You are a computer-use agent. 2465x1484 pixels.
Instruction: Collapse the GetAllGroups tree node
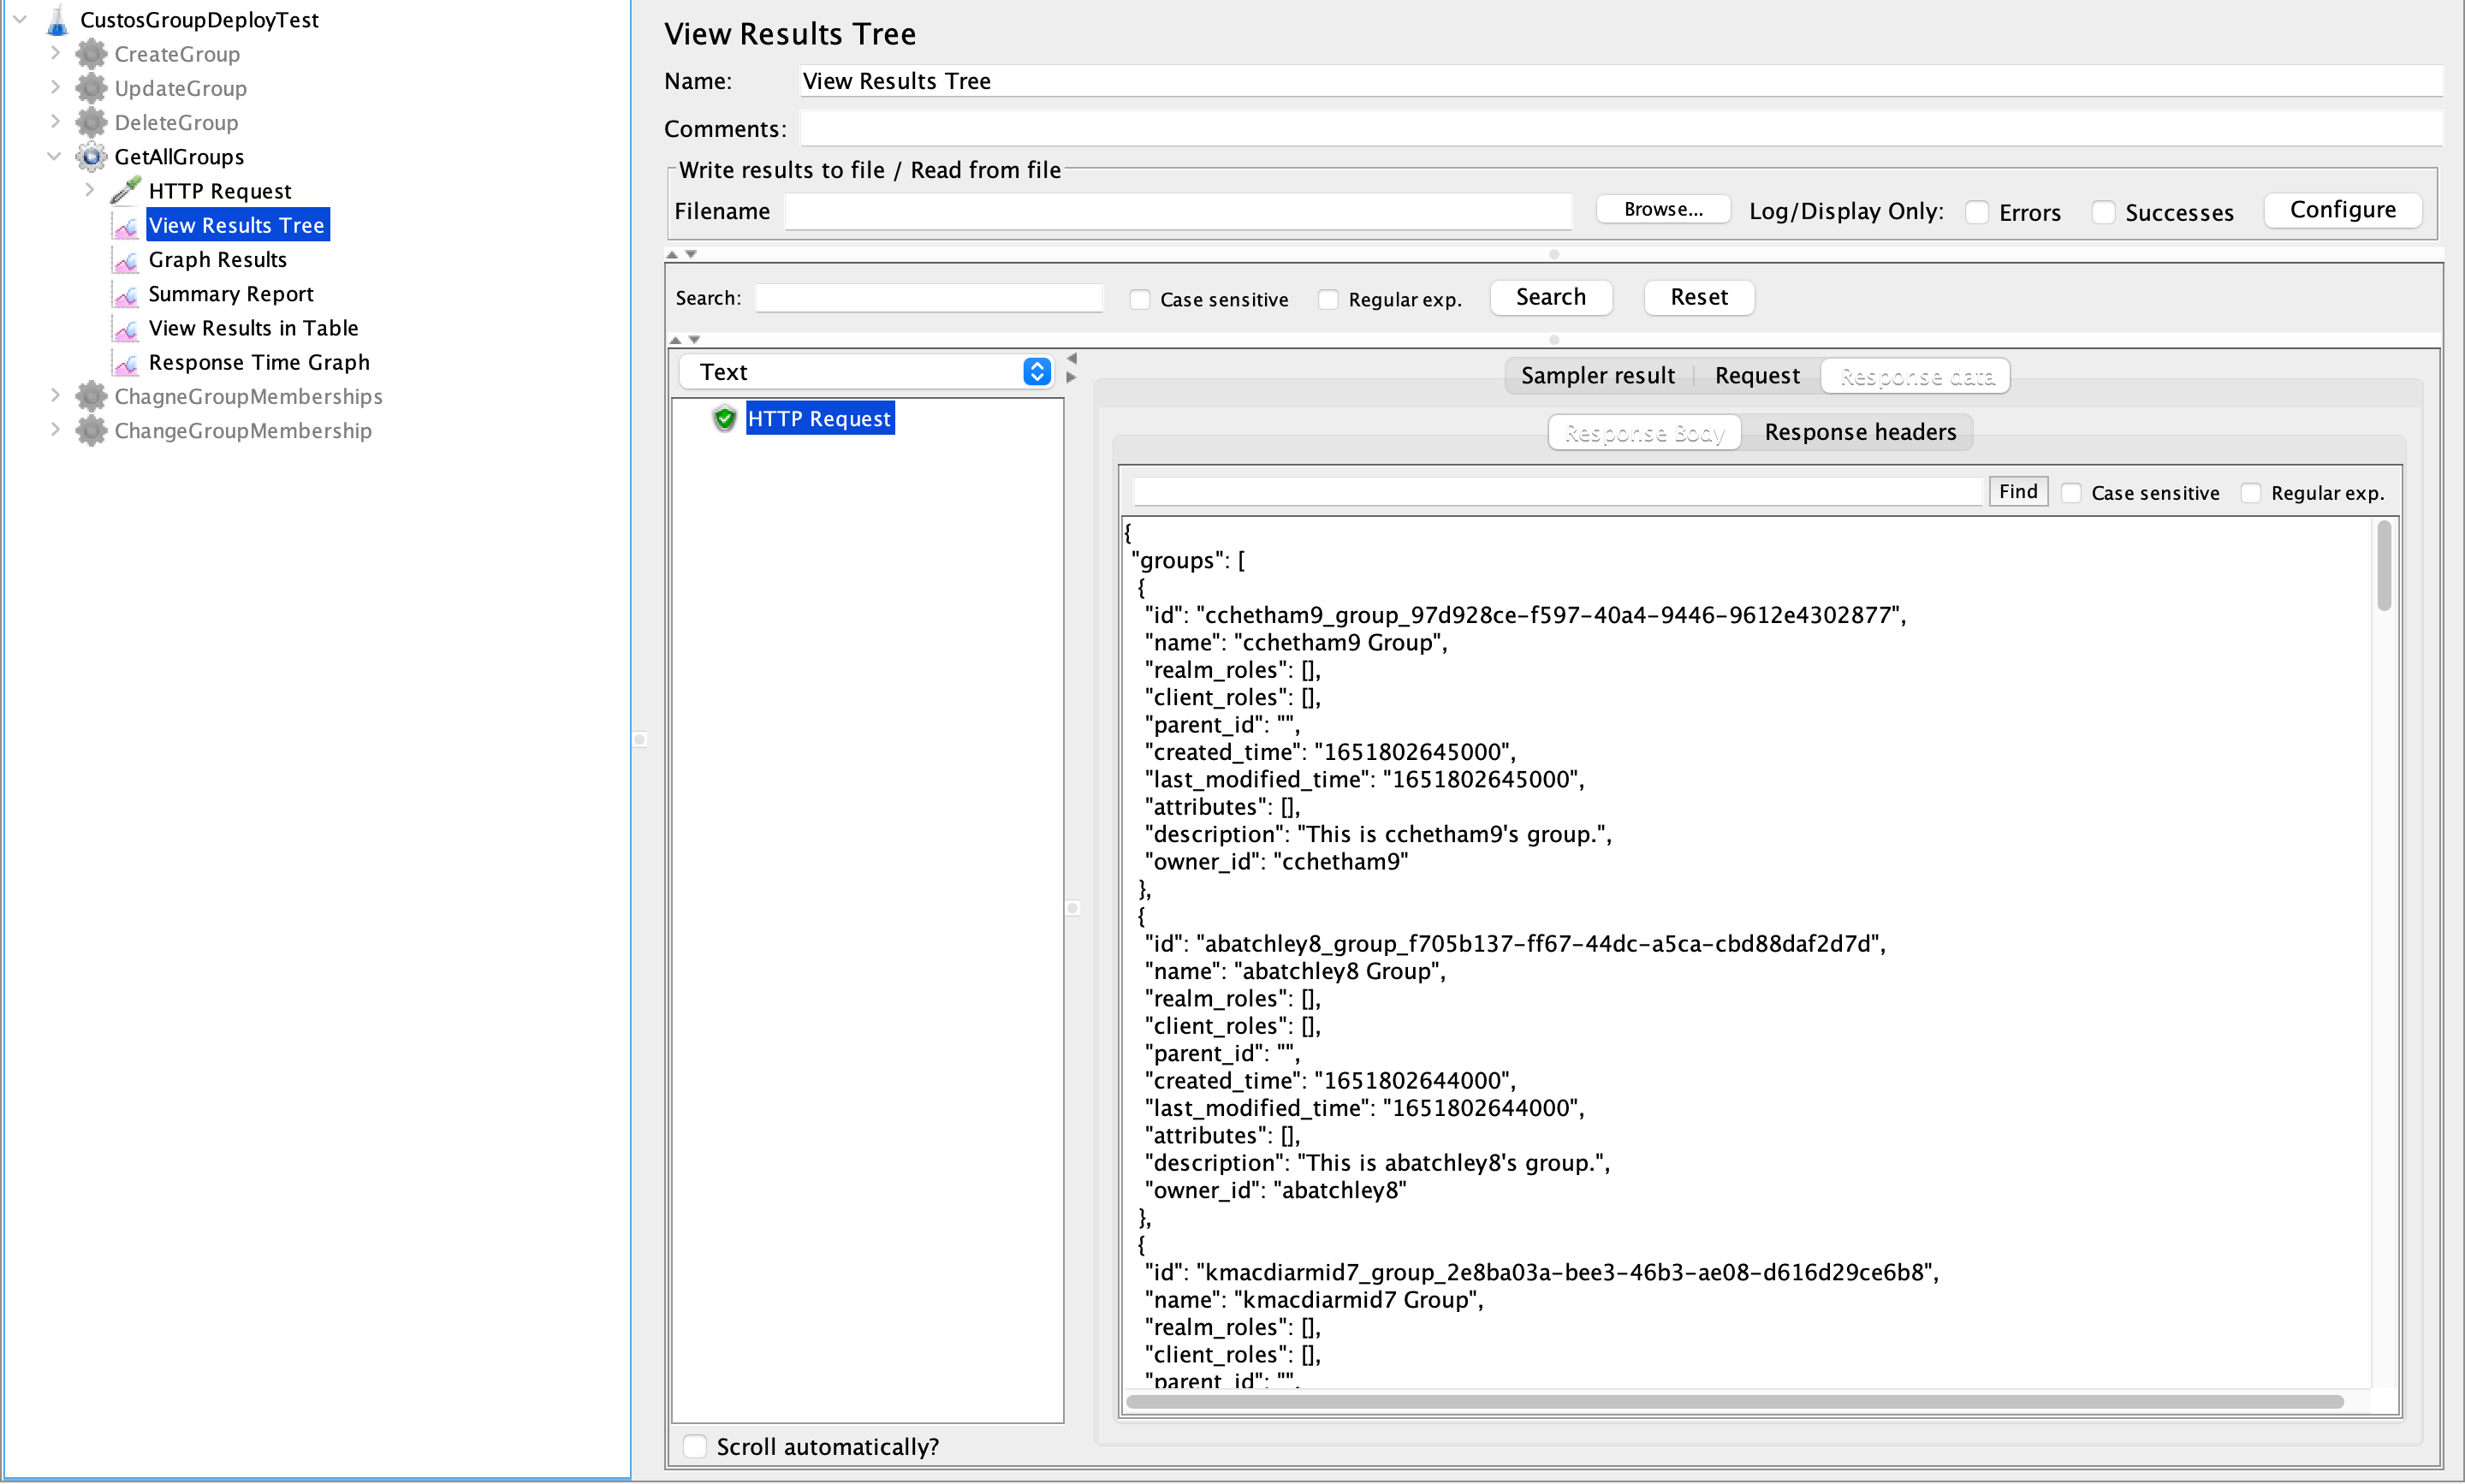tap(56, 157)
